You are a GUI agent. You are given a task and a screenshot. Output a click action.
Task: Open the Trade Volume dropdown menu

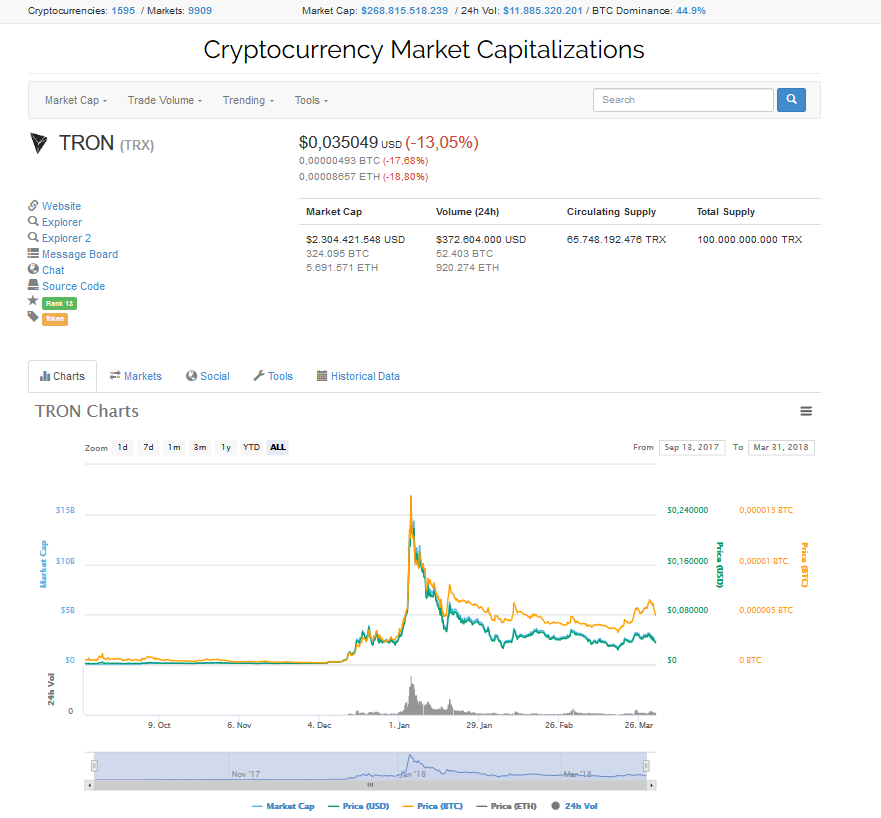pyautogui.click(x=165, y=100)
